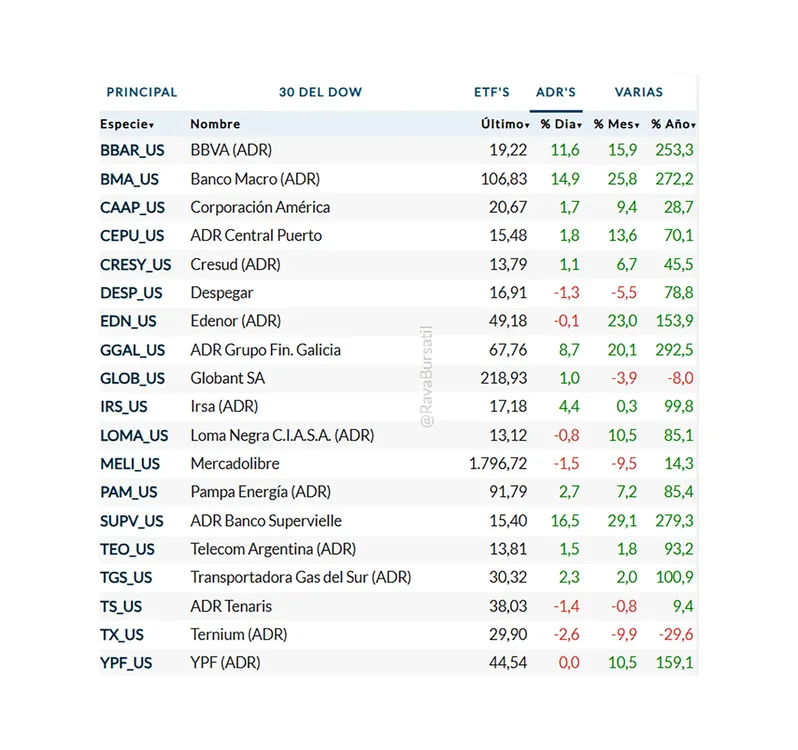Screen dimensions: 798x750
Task: Sort by Último price column
Action: pyautogui.click(x=505, y=124)
